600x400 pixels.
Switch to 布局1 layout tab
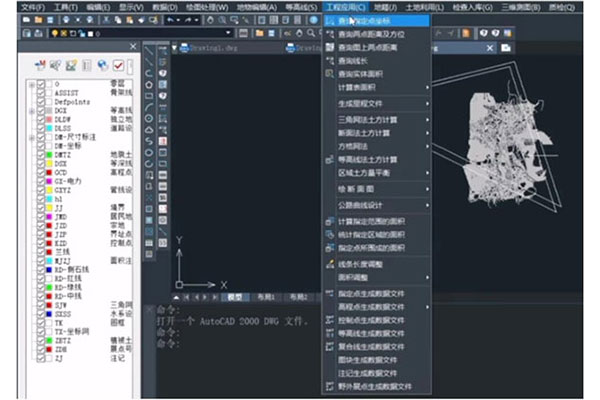pyautogui.click(x=266, y=297)
